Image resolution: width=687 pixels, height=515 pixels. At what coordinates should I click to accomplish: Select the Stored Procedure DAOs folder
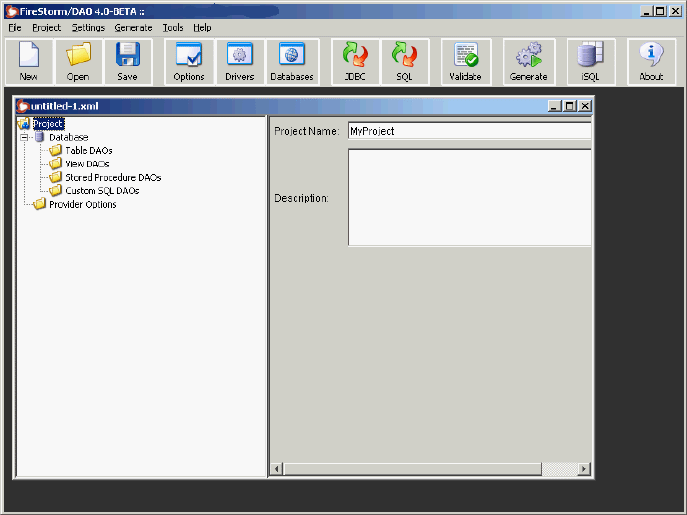[113, 178]
